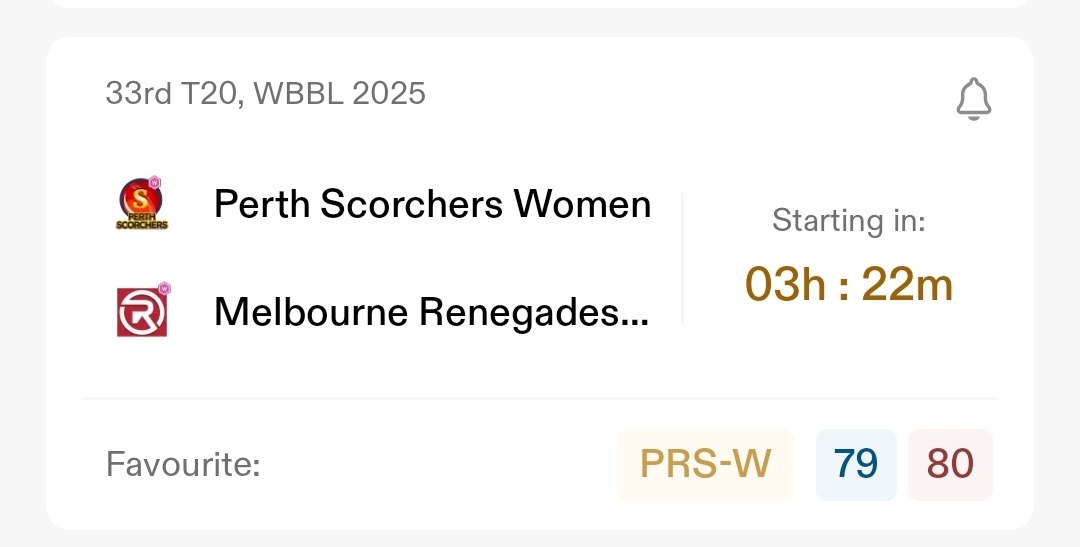Click the vertical divider beside the team names

[682, 259]
